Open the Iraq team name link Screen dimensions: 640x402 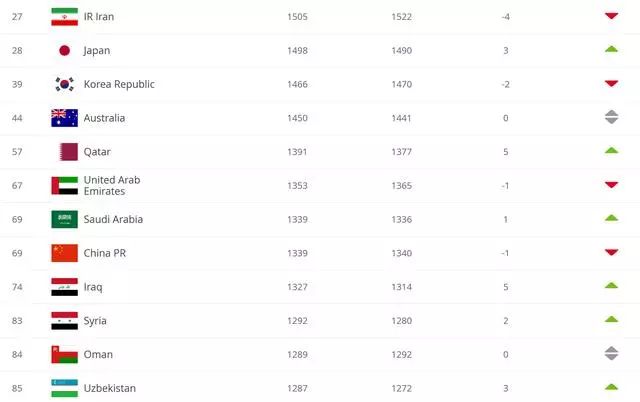(93, 287)
